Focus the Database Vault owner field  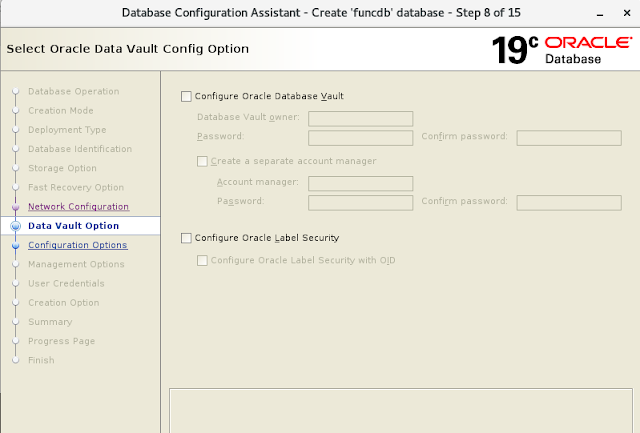click(x=360, y=119)
